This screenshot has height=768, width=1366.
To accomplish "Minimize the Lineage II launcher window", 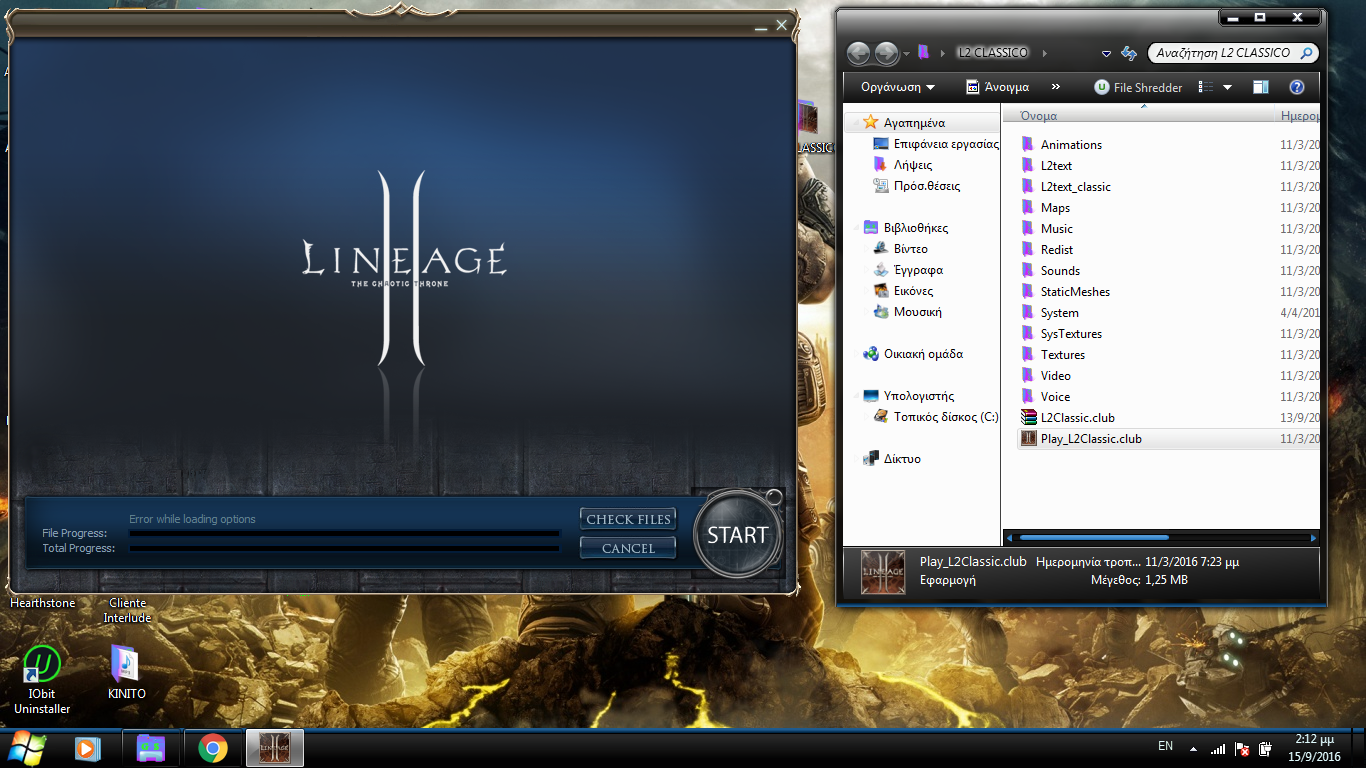I will tap(762, 26).
